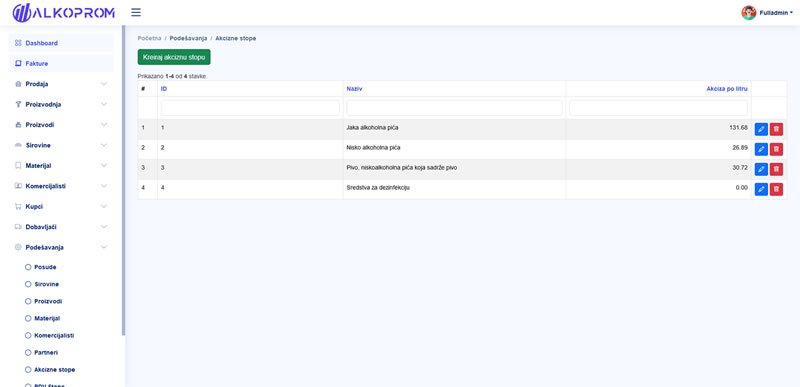The height and width of the screenshot is (387, 800).
Task: Collapse the Podešavanja sidebar menu
Action: 61,247
